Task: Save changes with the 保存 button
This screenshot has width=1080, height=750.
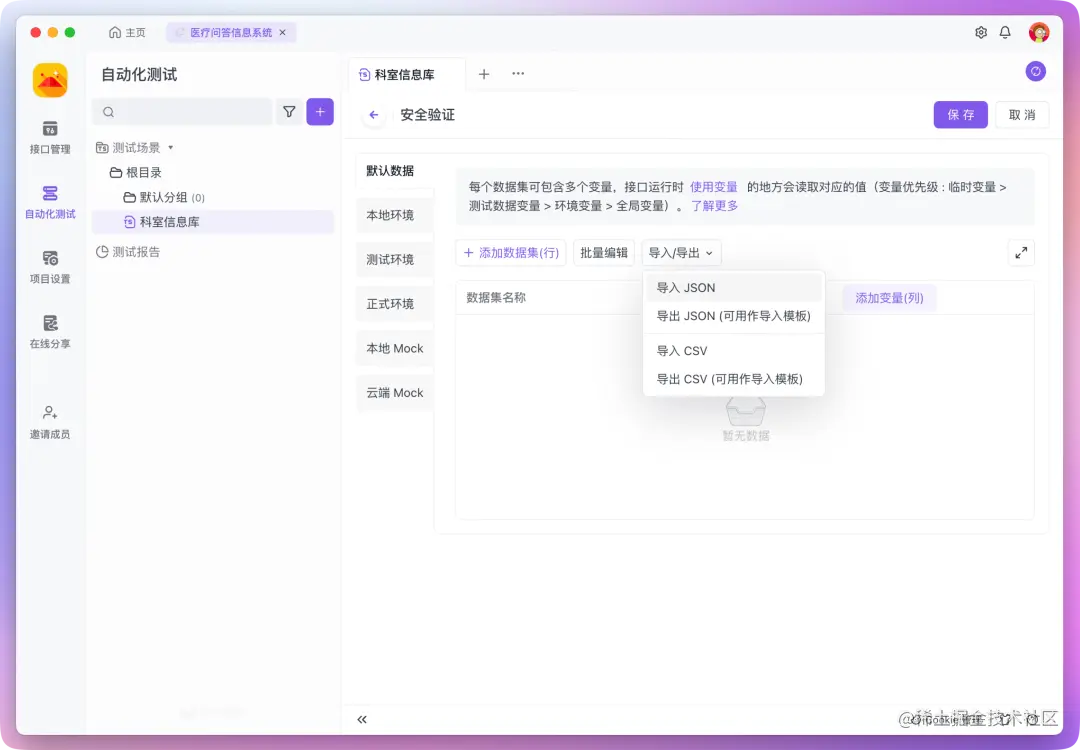Action: (x=960, y=115)
